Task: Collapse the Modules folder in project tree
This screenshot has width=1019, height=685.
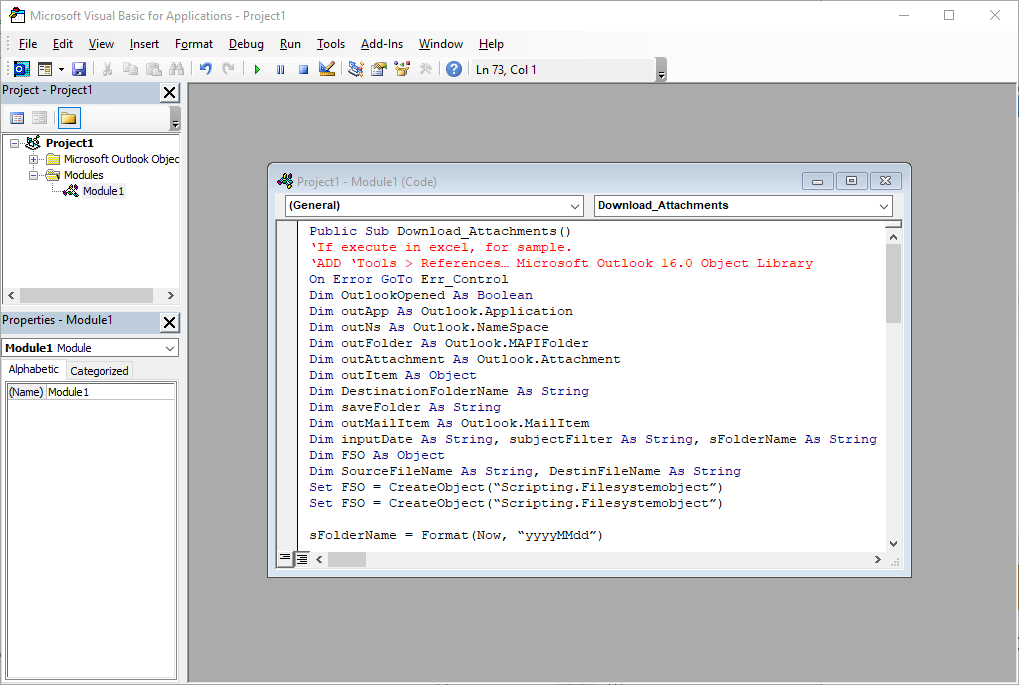Action: 34,175
